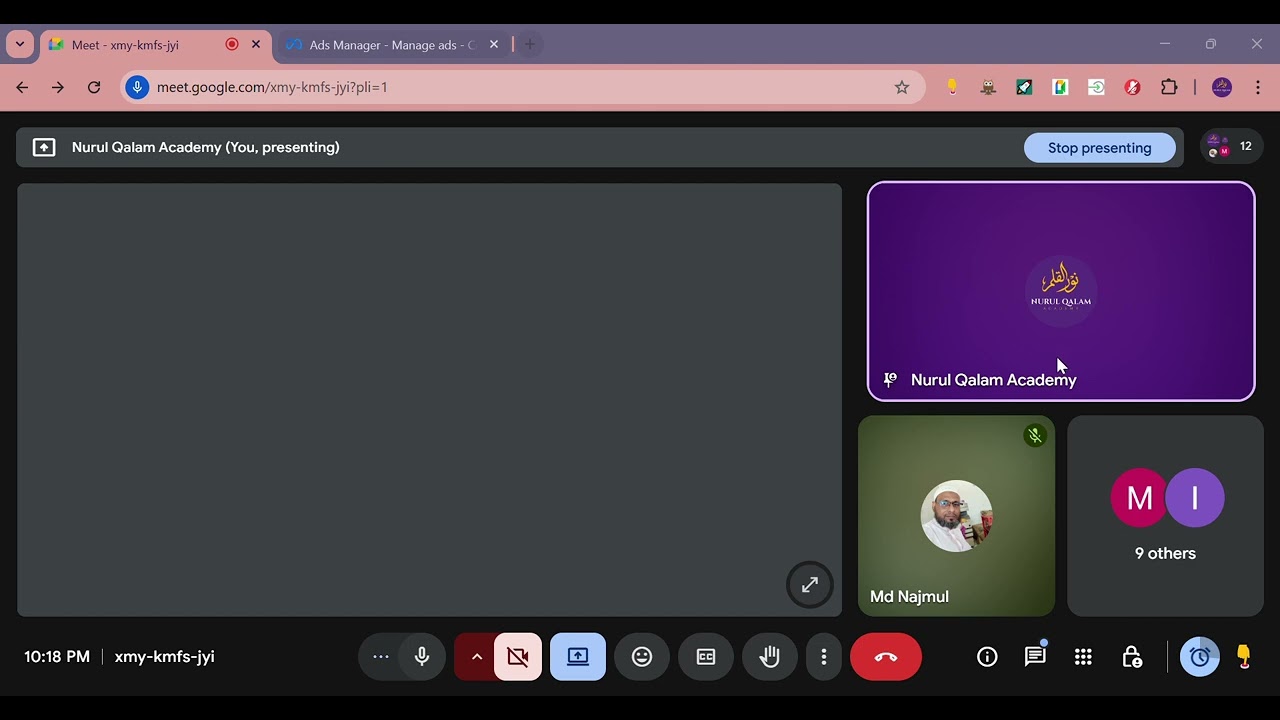This screenshot has height=720, width=1280.
Task: Open the tab search dropdown arrow
Action: point(20,45)
